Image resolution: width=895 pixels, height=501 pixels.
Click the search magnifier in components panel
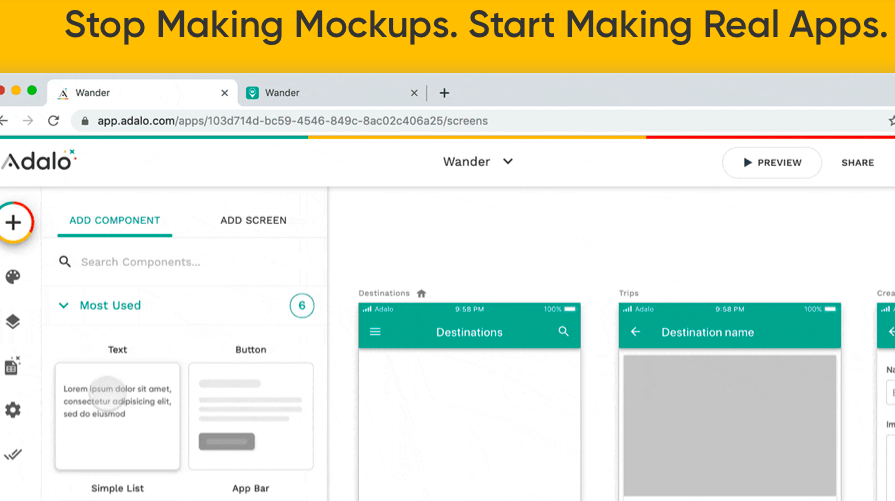[65, 261]
